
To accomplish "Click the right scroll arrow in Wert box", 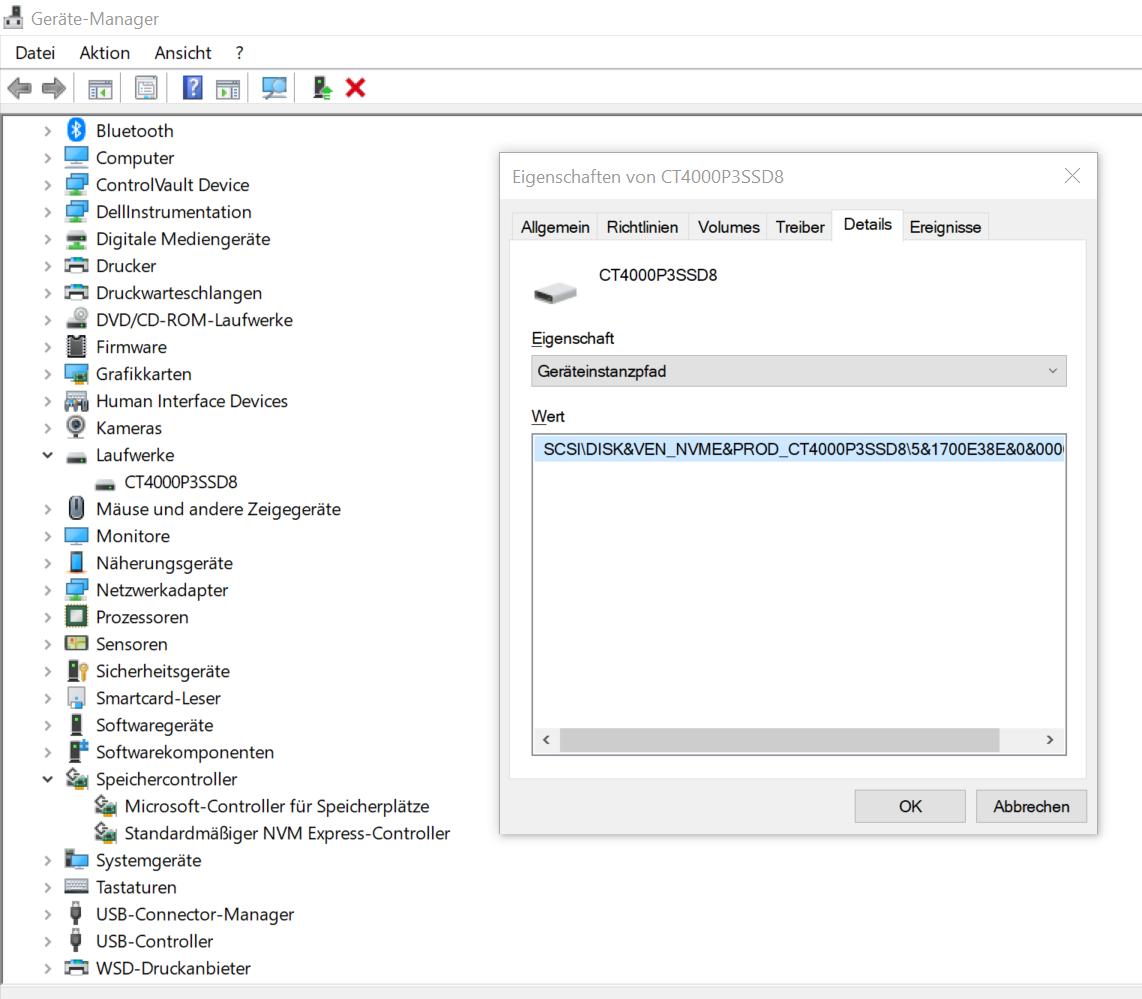I will (1050, 739).
